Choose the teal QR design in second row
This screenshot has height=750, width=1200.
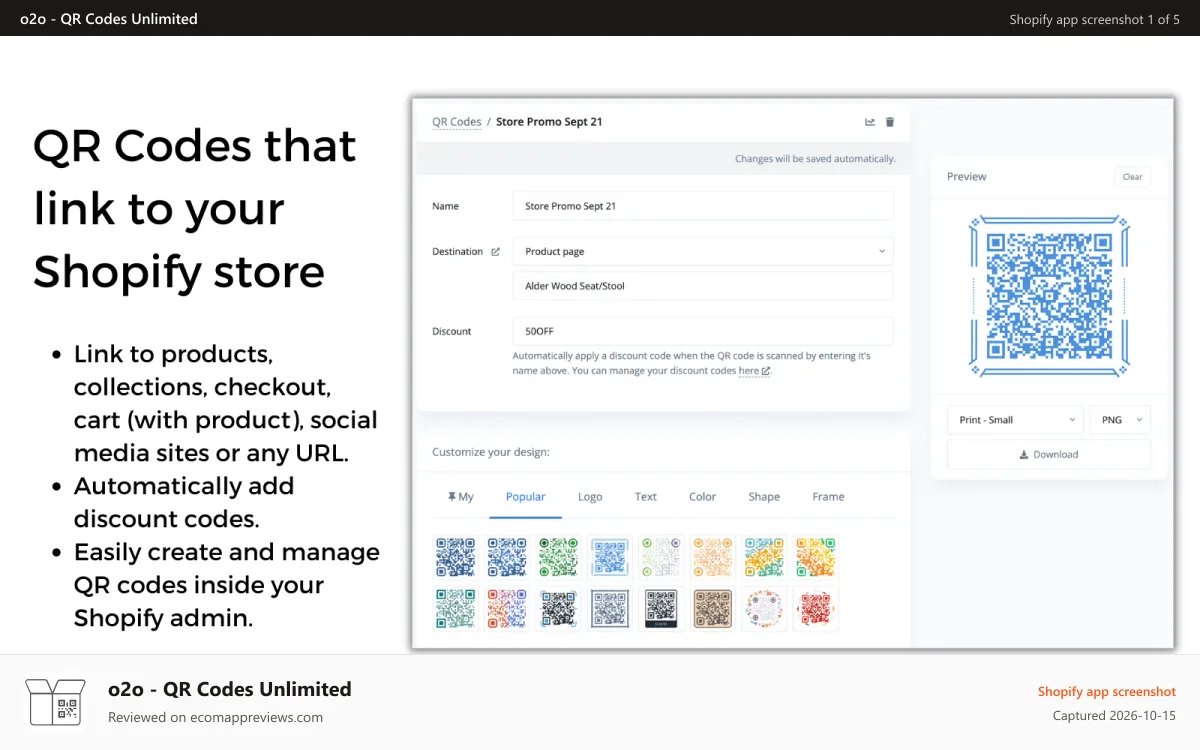(x=456, y=608)
